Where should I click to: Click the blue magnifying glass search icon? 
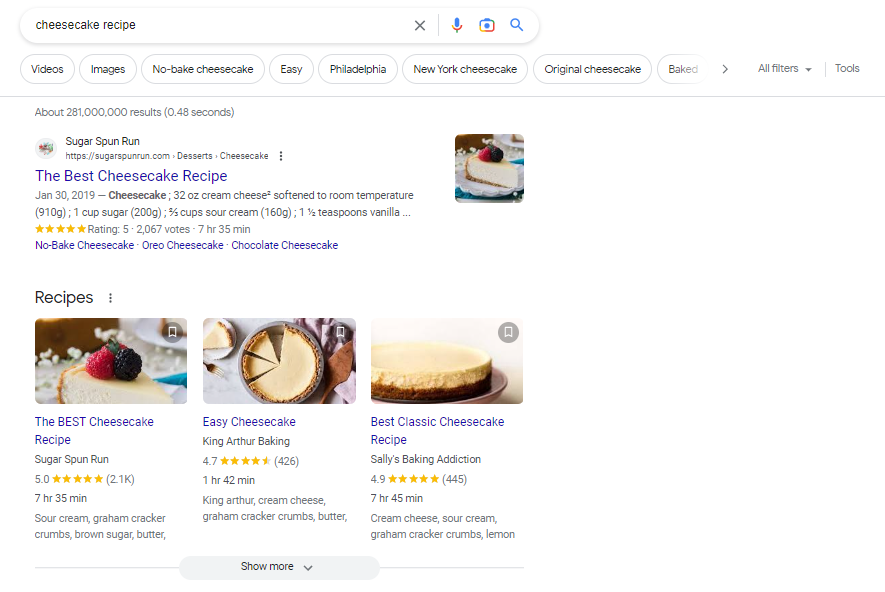click(516, 25)
